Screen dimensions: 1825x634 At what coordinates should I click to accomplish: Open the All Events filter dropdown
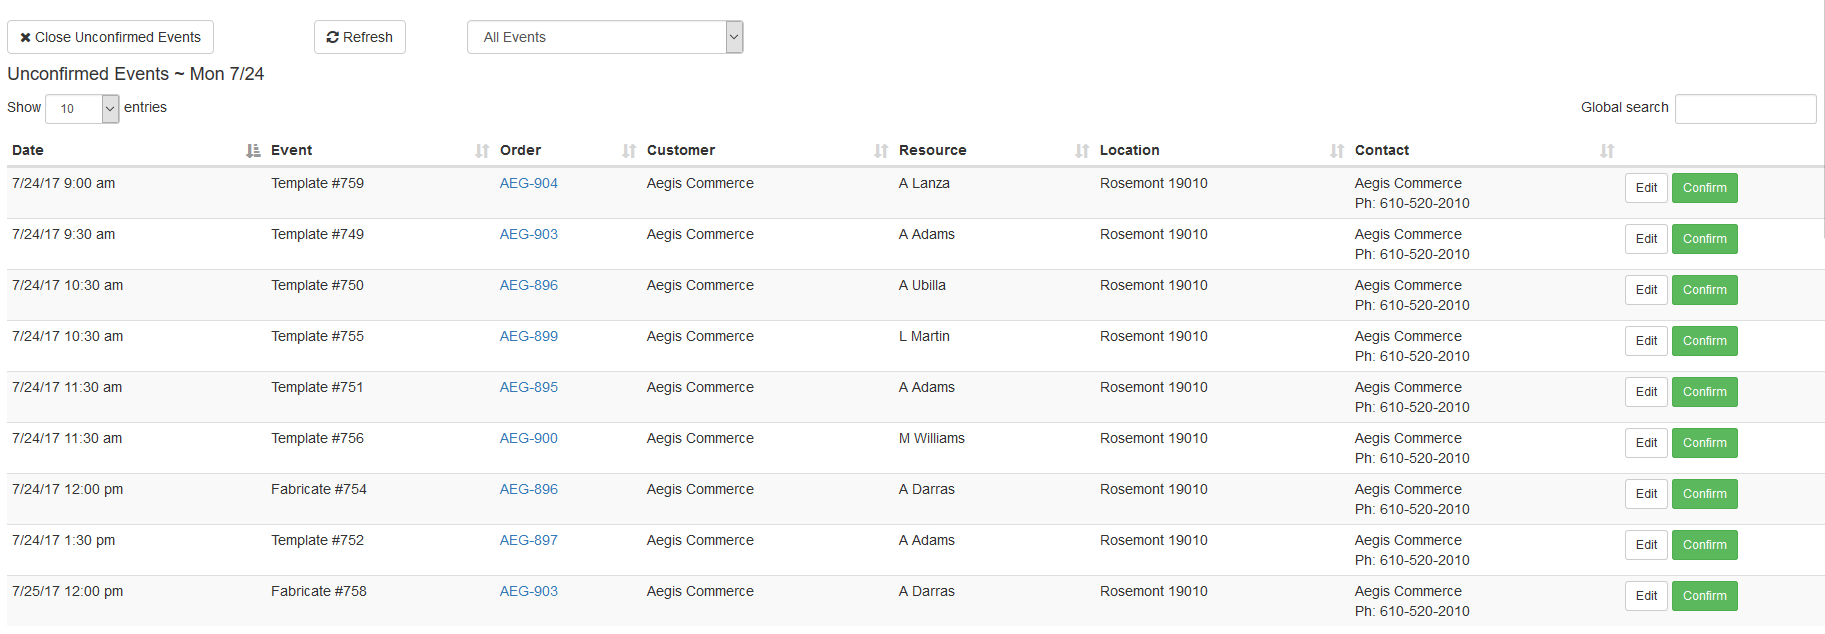[x=604, y=37]
